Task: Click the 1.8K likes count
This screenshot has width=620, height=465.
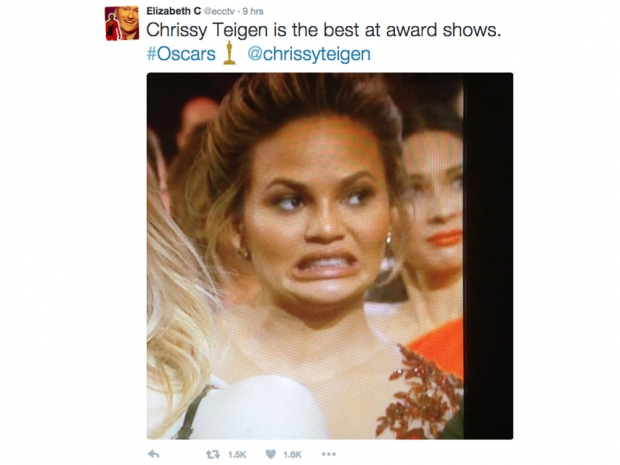Action: 292,455
